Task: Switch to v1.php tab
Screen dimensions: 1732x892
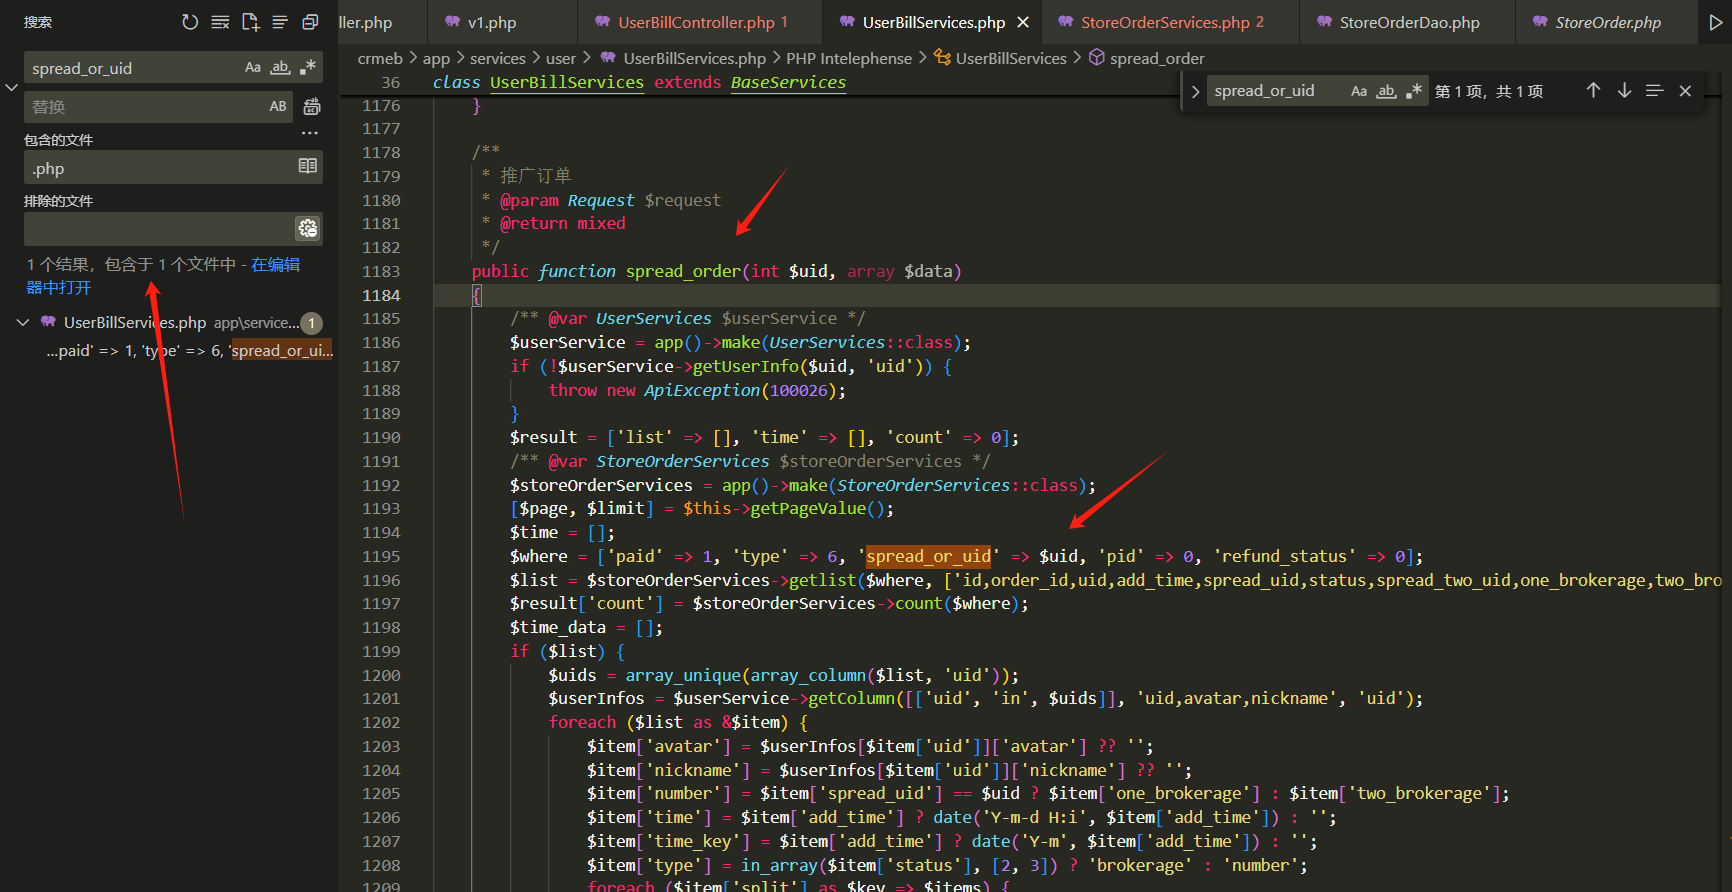Action: [x=492, y=22]
